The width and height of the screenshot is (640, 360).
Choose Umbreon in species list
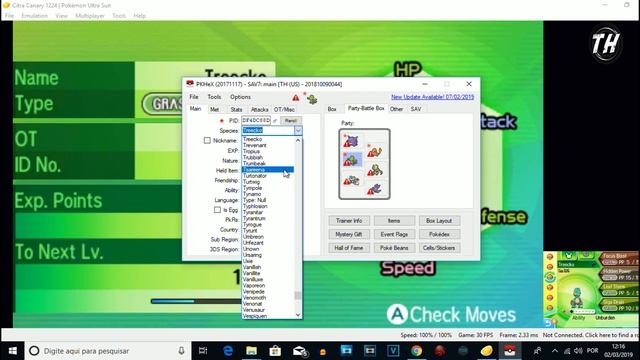tap(253, 237)
